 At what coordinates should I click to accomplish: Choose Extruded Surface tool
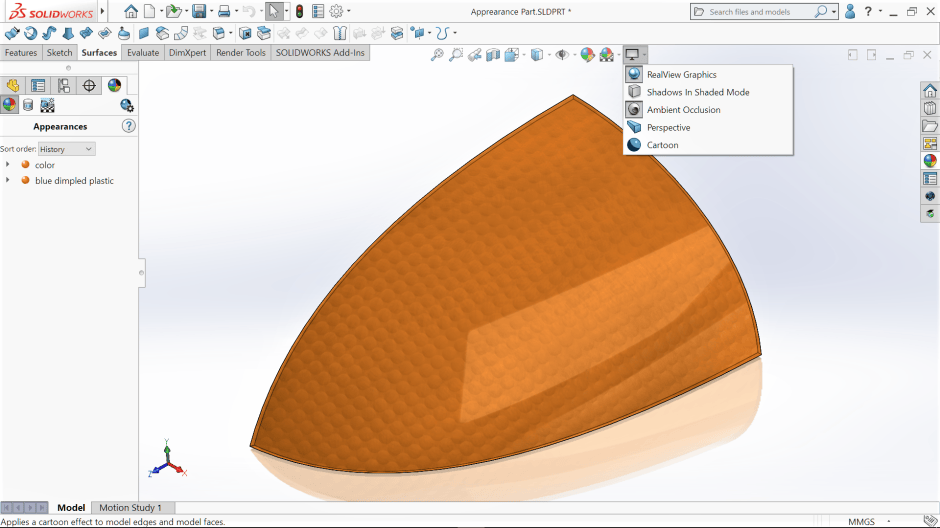(x=11, y=34)
